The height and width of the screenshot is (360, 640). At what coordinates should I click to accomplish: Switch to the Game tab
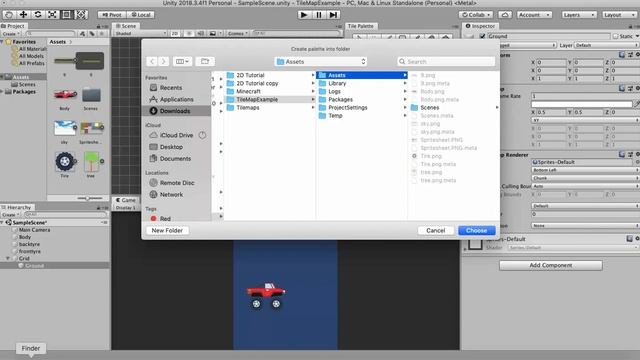point(125,200)
